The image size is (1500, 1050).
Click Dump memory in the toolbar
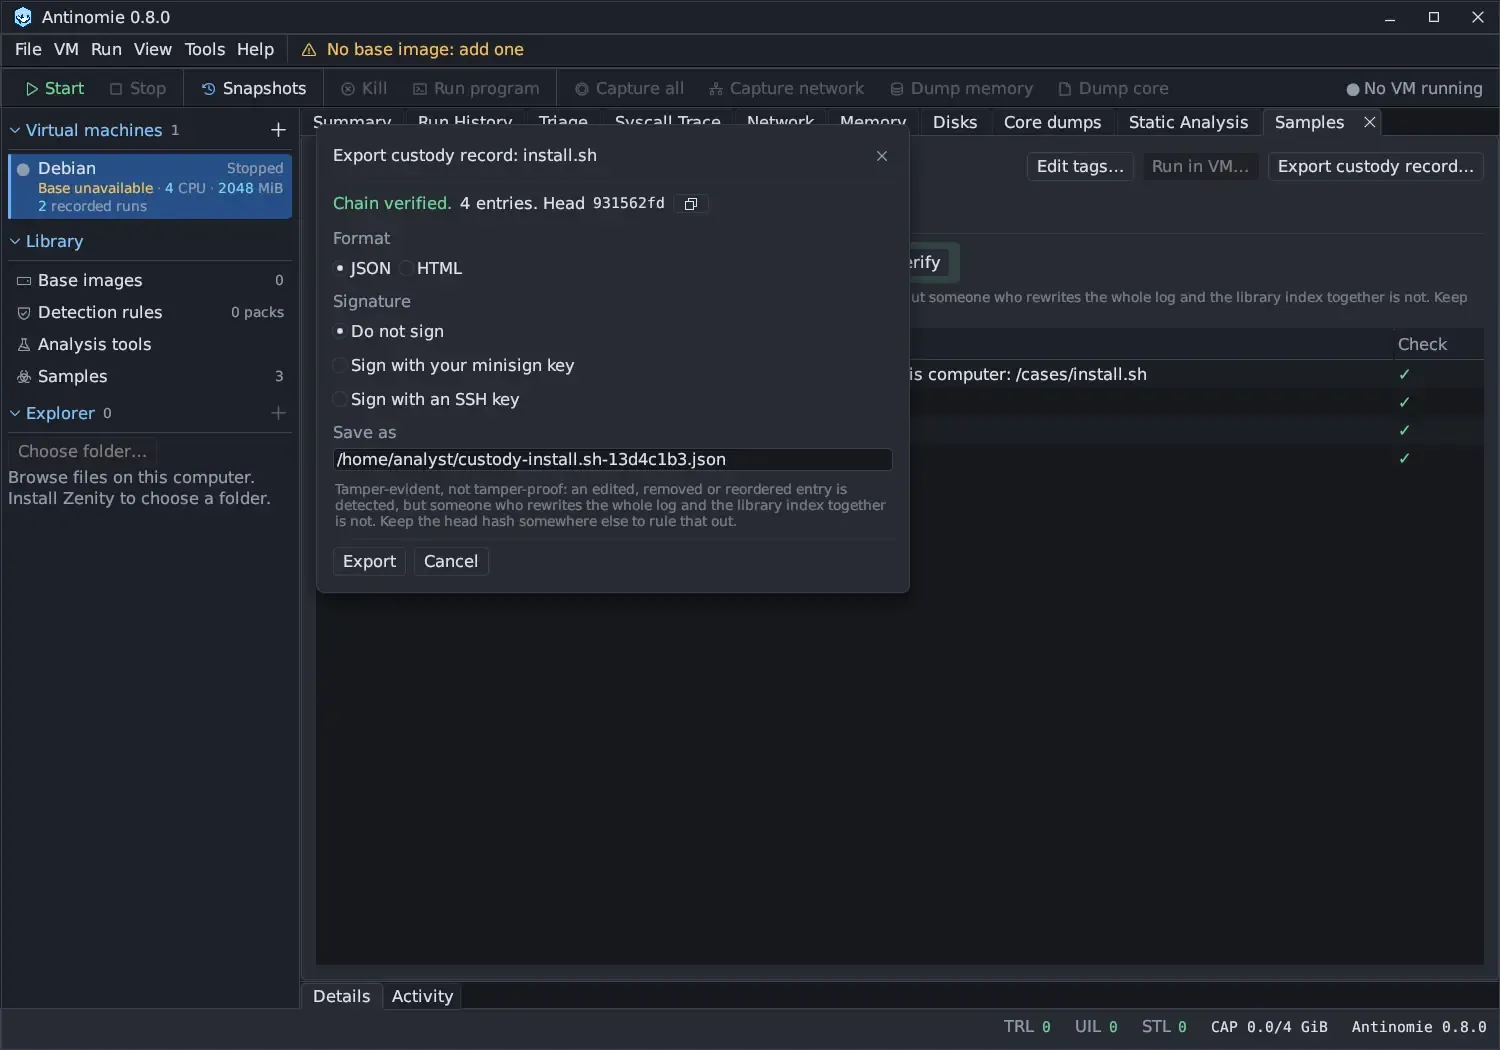pos(961,88)
